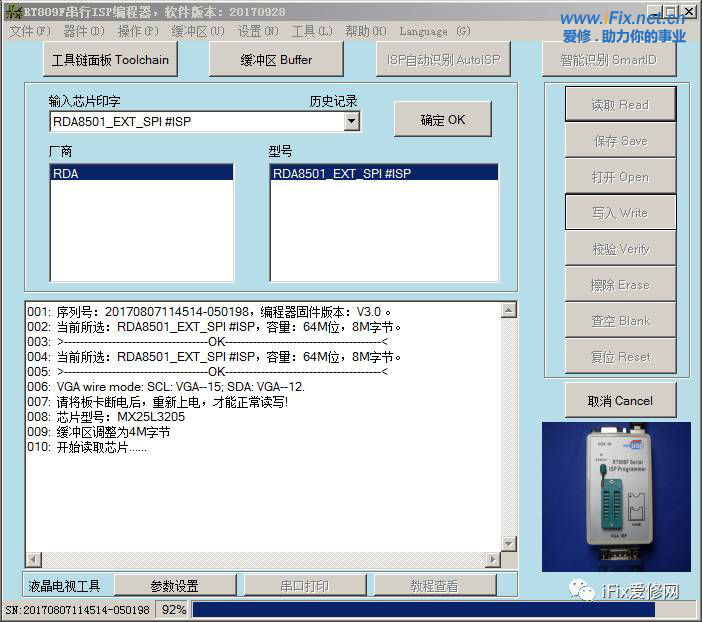
Task: Select RDA8501_EXT_SPI #ISP in model list
Action: pyautogui.click(x=384, y=173)
